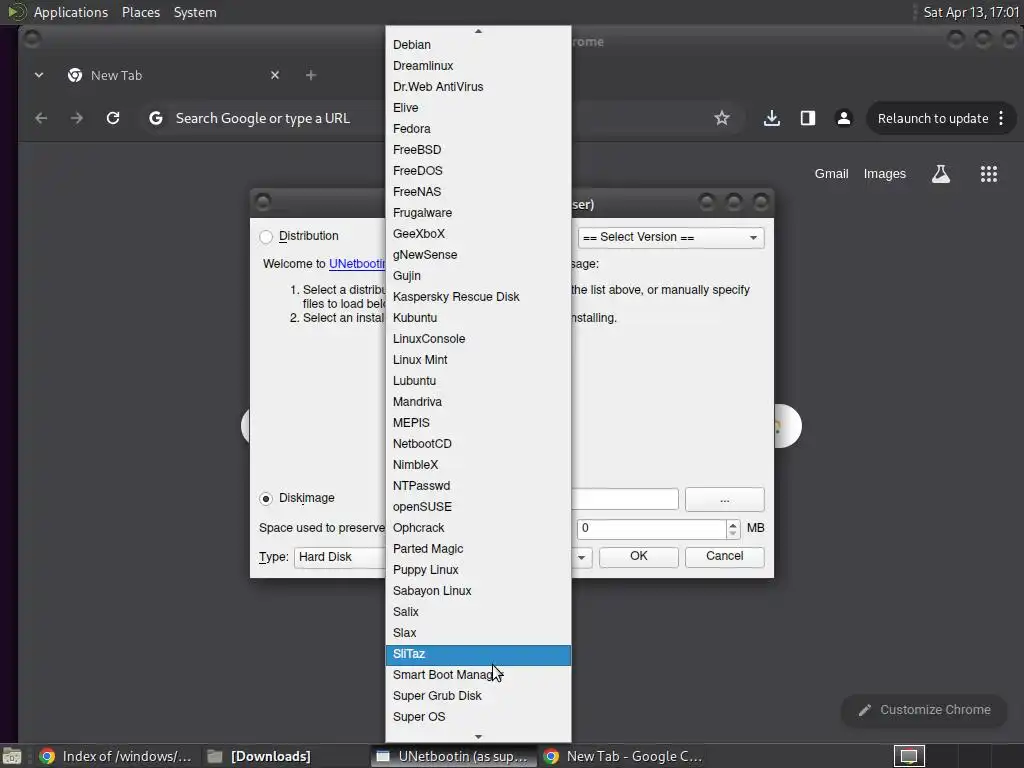Viewport: 1024px width, 768px height.
Task: Select Gujin entry
Action: 478,276
